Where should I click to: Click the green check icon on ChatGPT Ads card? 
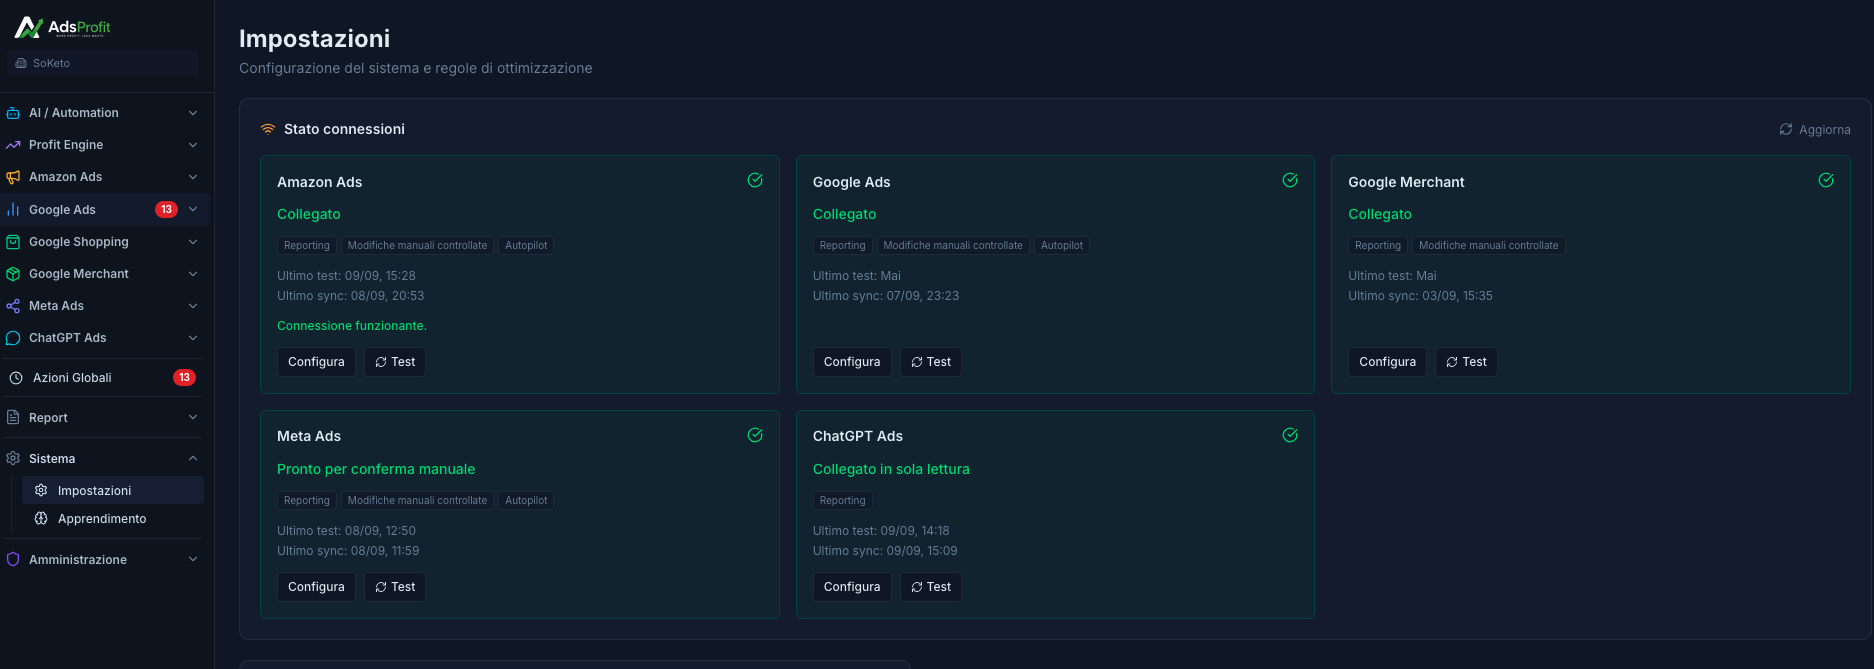pyautogui.click(x=1290, y=435)
